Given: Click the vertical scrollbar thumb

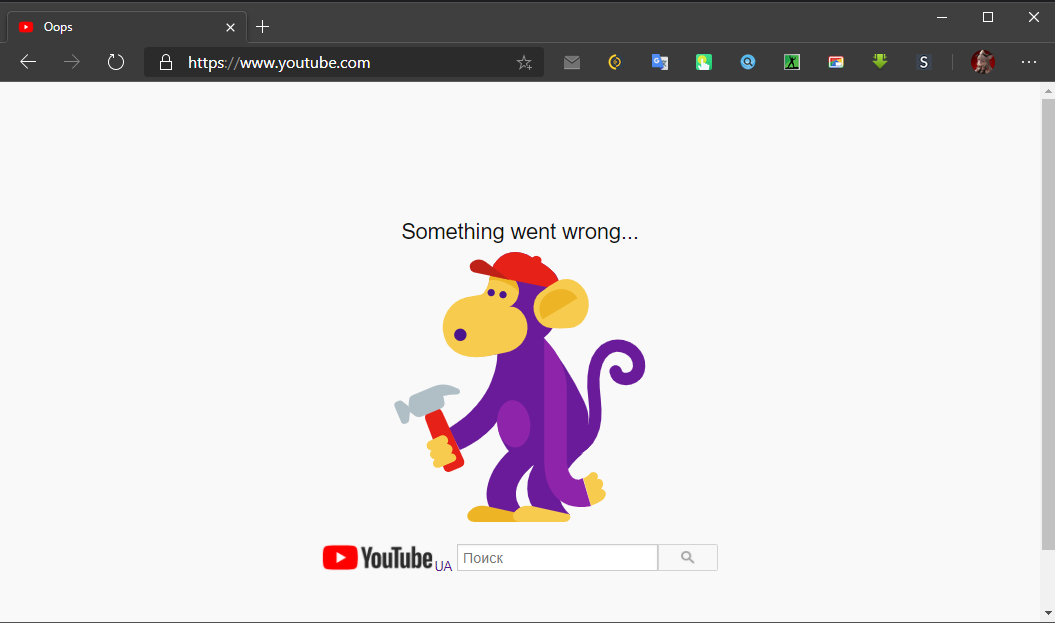Looking at the screenshot, I should click(1048, 324).
